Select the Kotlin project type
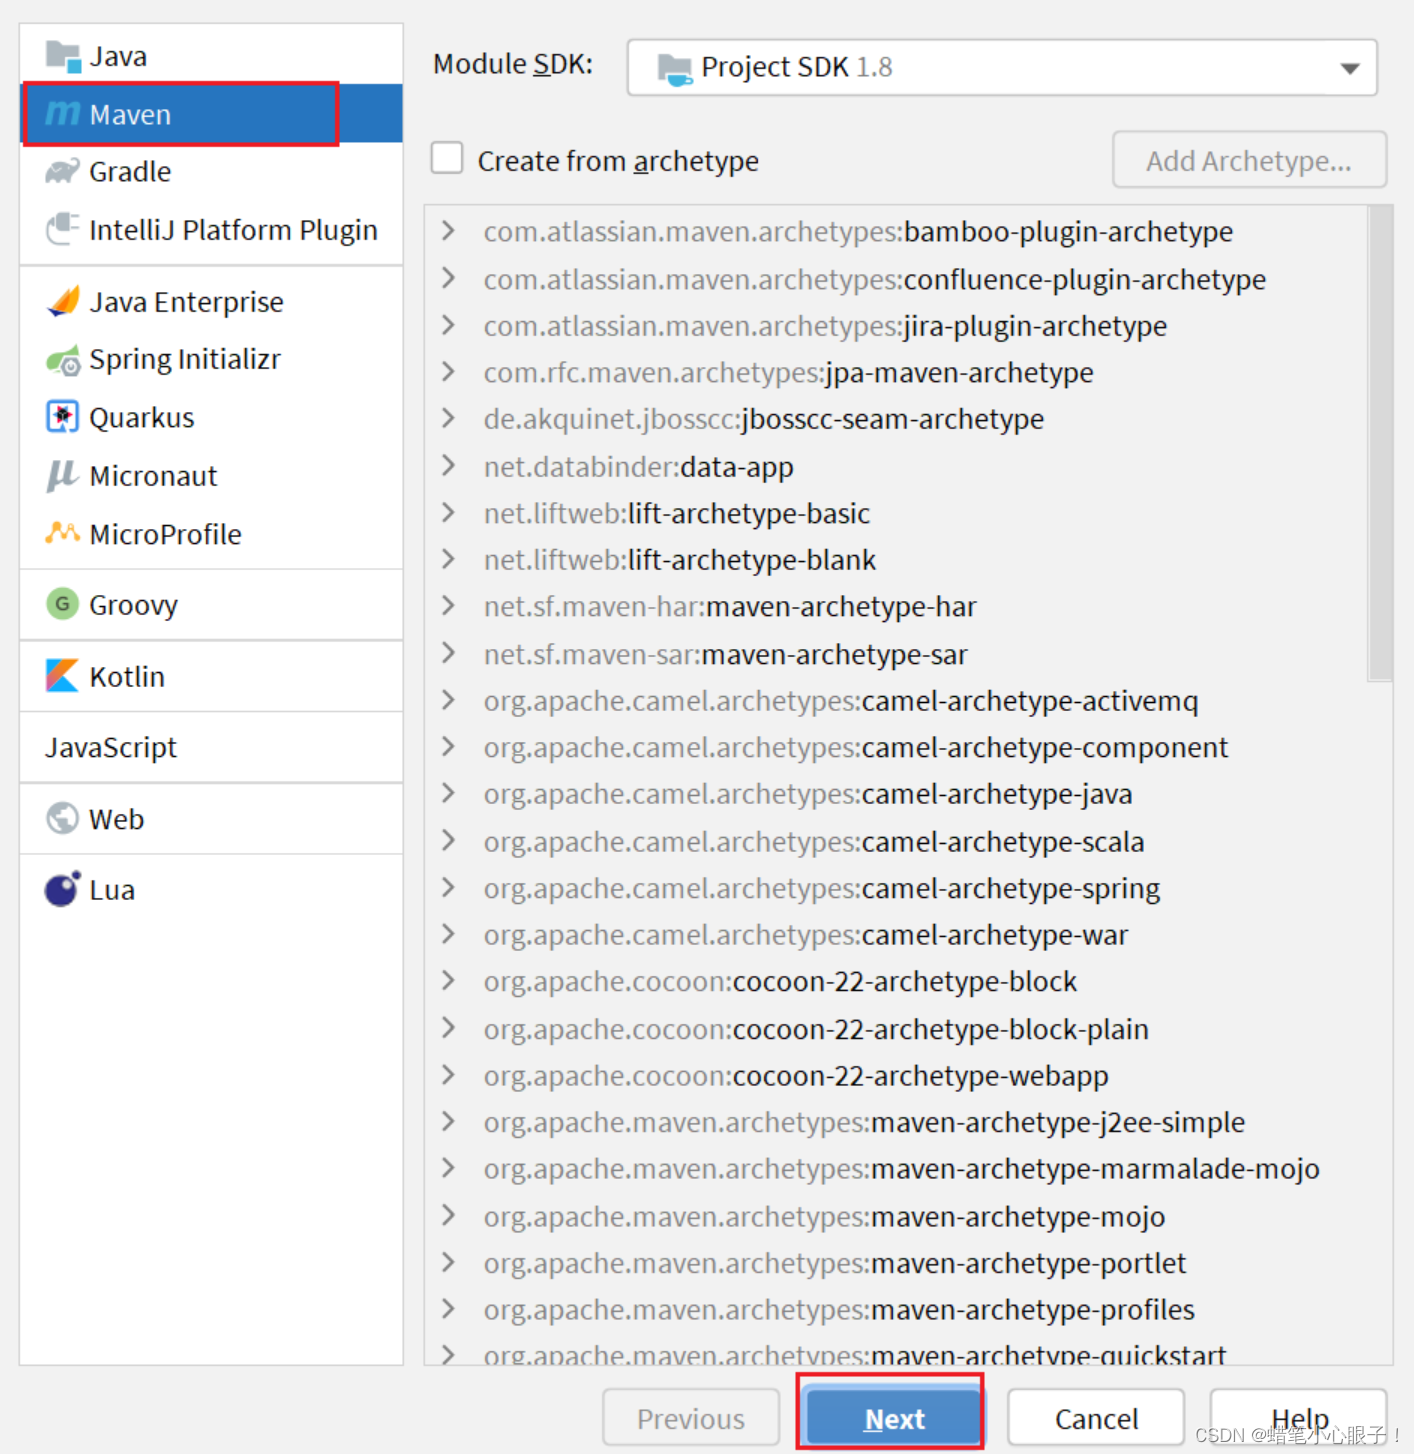Viewport: 1414px width, 1454px height. tap(127, 676)
